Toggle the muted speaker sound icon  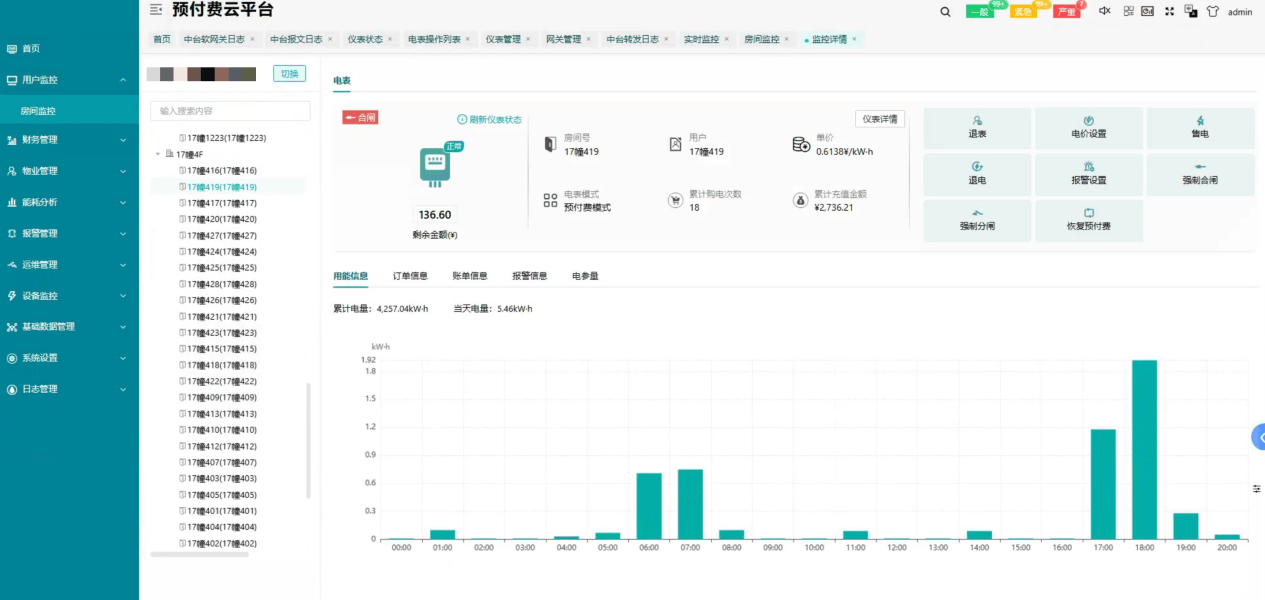1105,11
